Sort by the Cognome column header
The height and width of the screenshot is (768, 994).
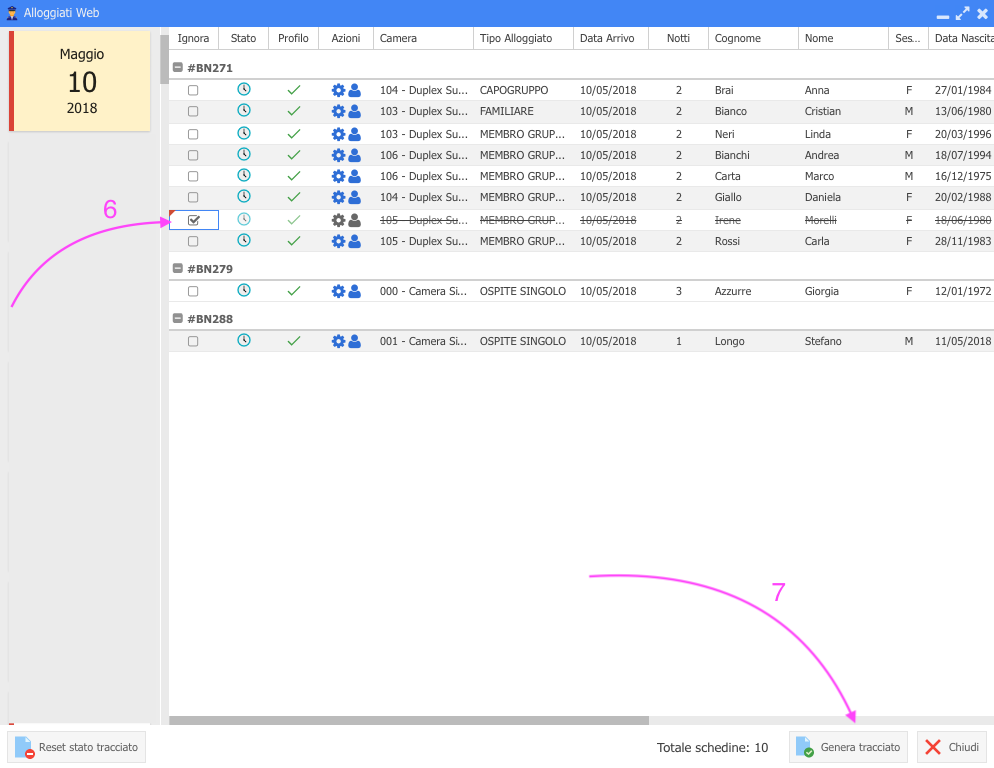(x=753, y=38)
